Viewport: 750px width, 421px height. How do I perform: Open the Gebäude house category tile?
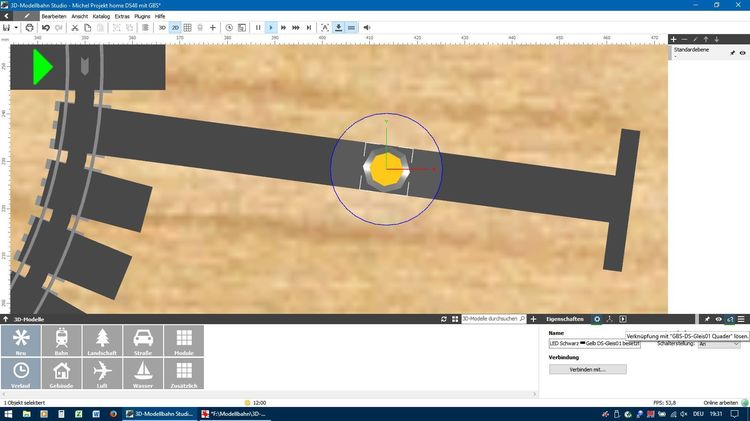coord(61,374)
